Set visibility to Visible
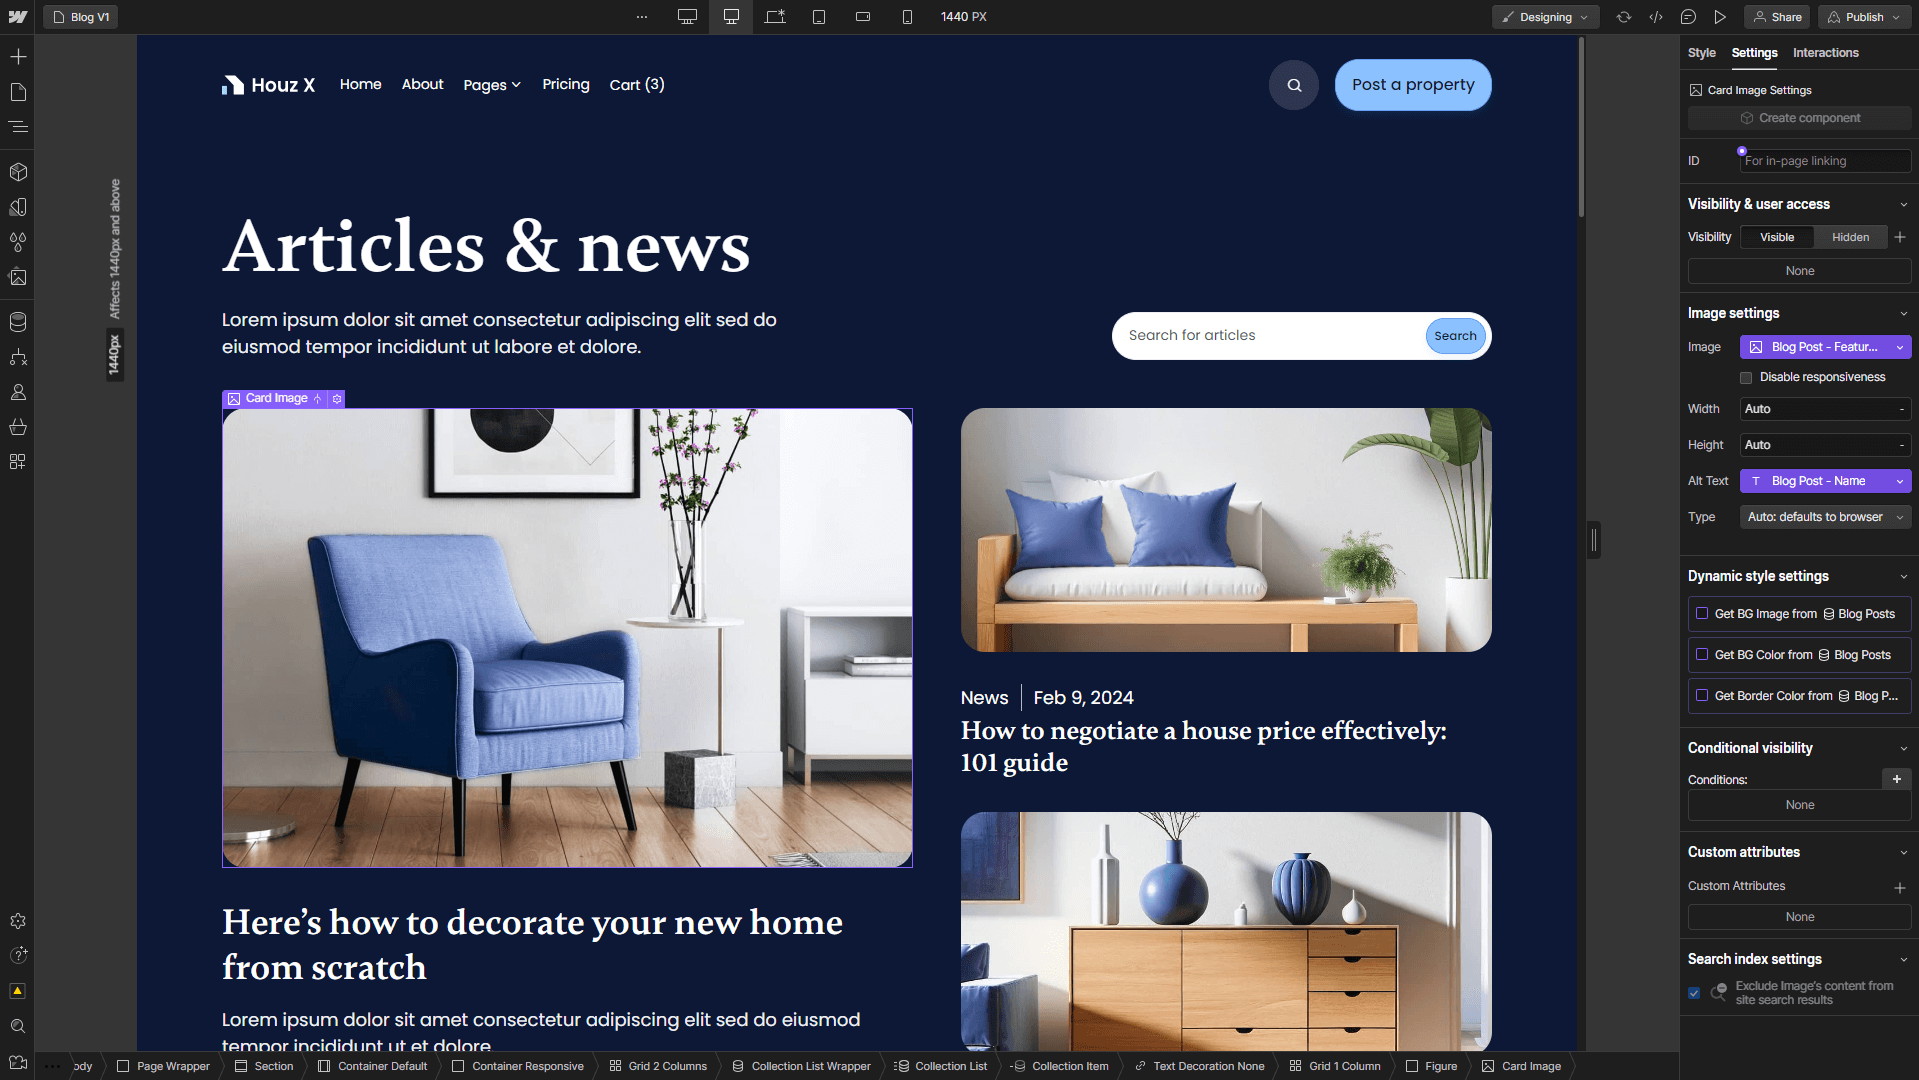Image resolution: width=1919 pixels, height=1080 pixels. (x=1777, y=237)
